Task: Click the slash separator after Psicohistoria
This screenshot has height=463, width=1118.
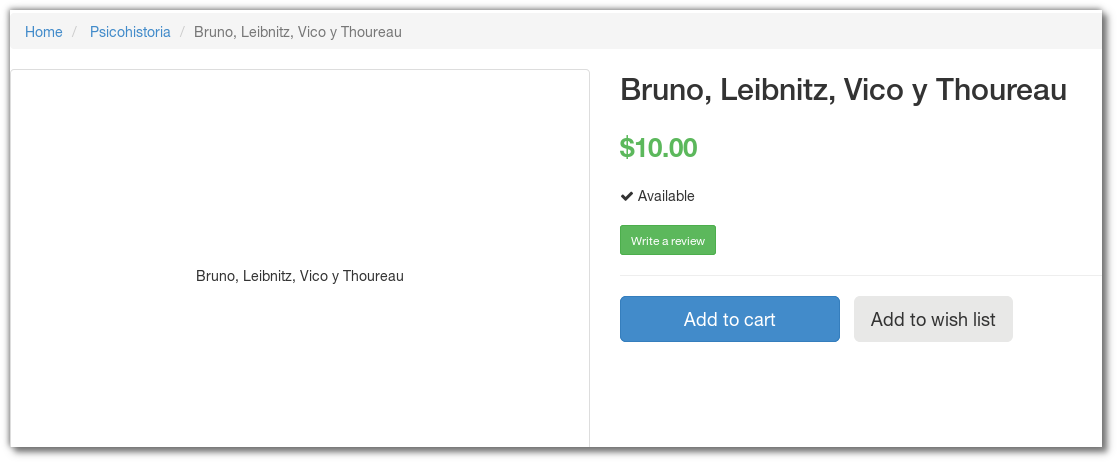Action: 182,32
